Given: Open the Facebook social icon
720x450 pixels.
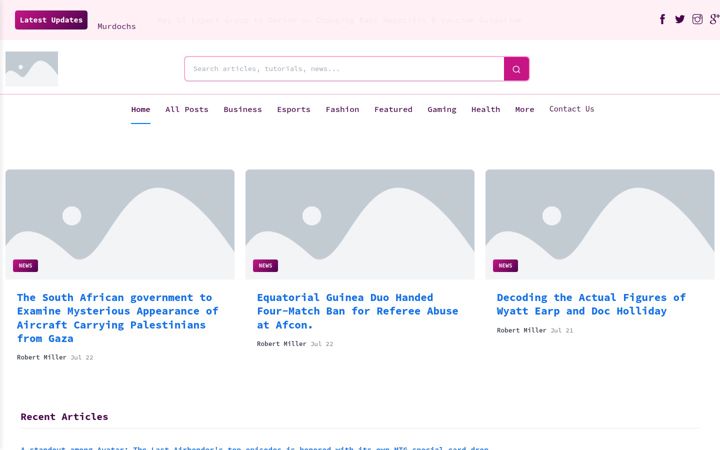Looking at the screenshot, I should pyautogui.click(x=662, y=19).
